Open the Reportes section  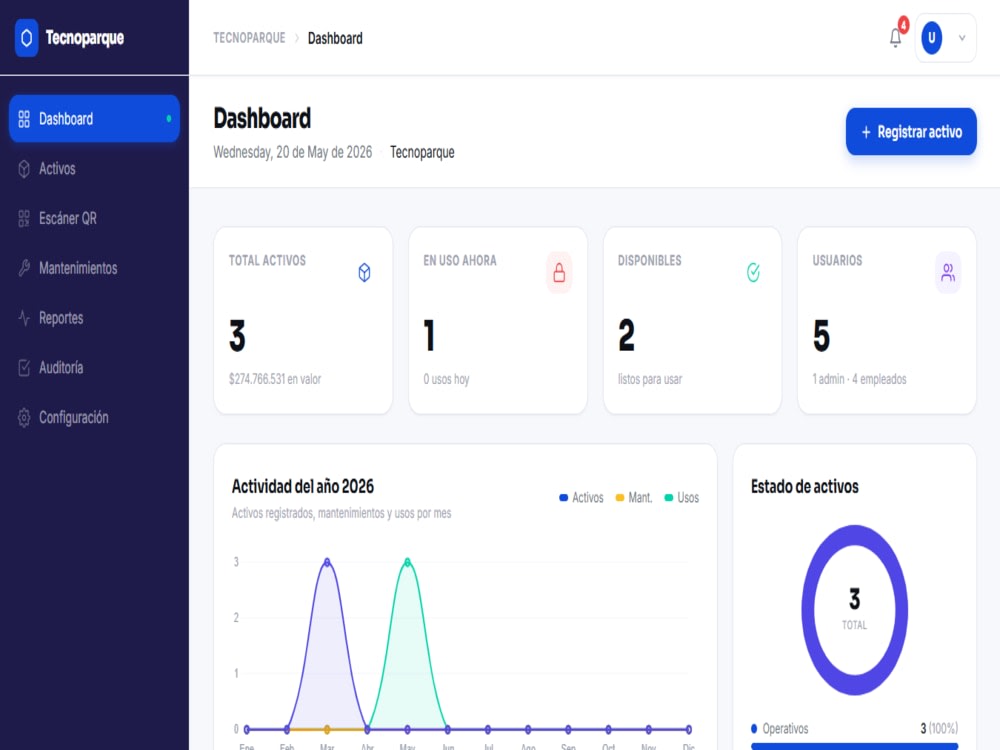coord(94,318)
